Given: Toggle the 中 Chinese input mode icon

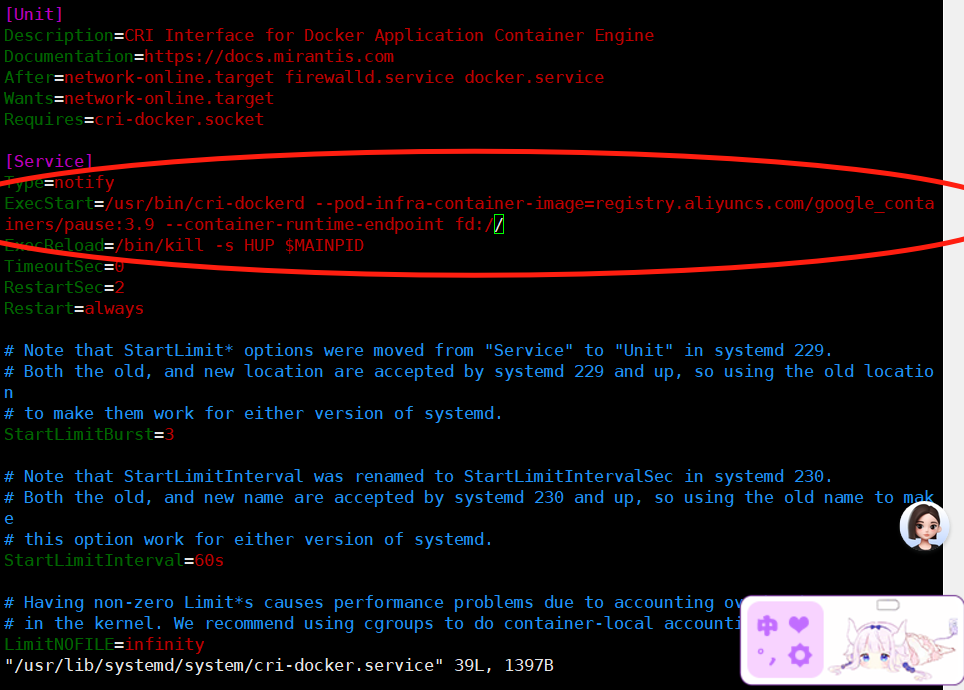Looking at the screenshot, I should [767, 625].
